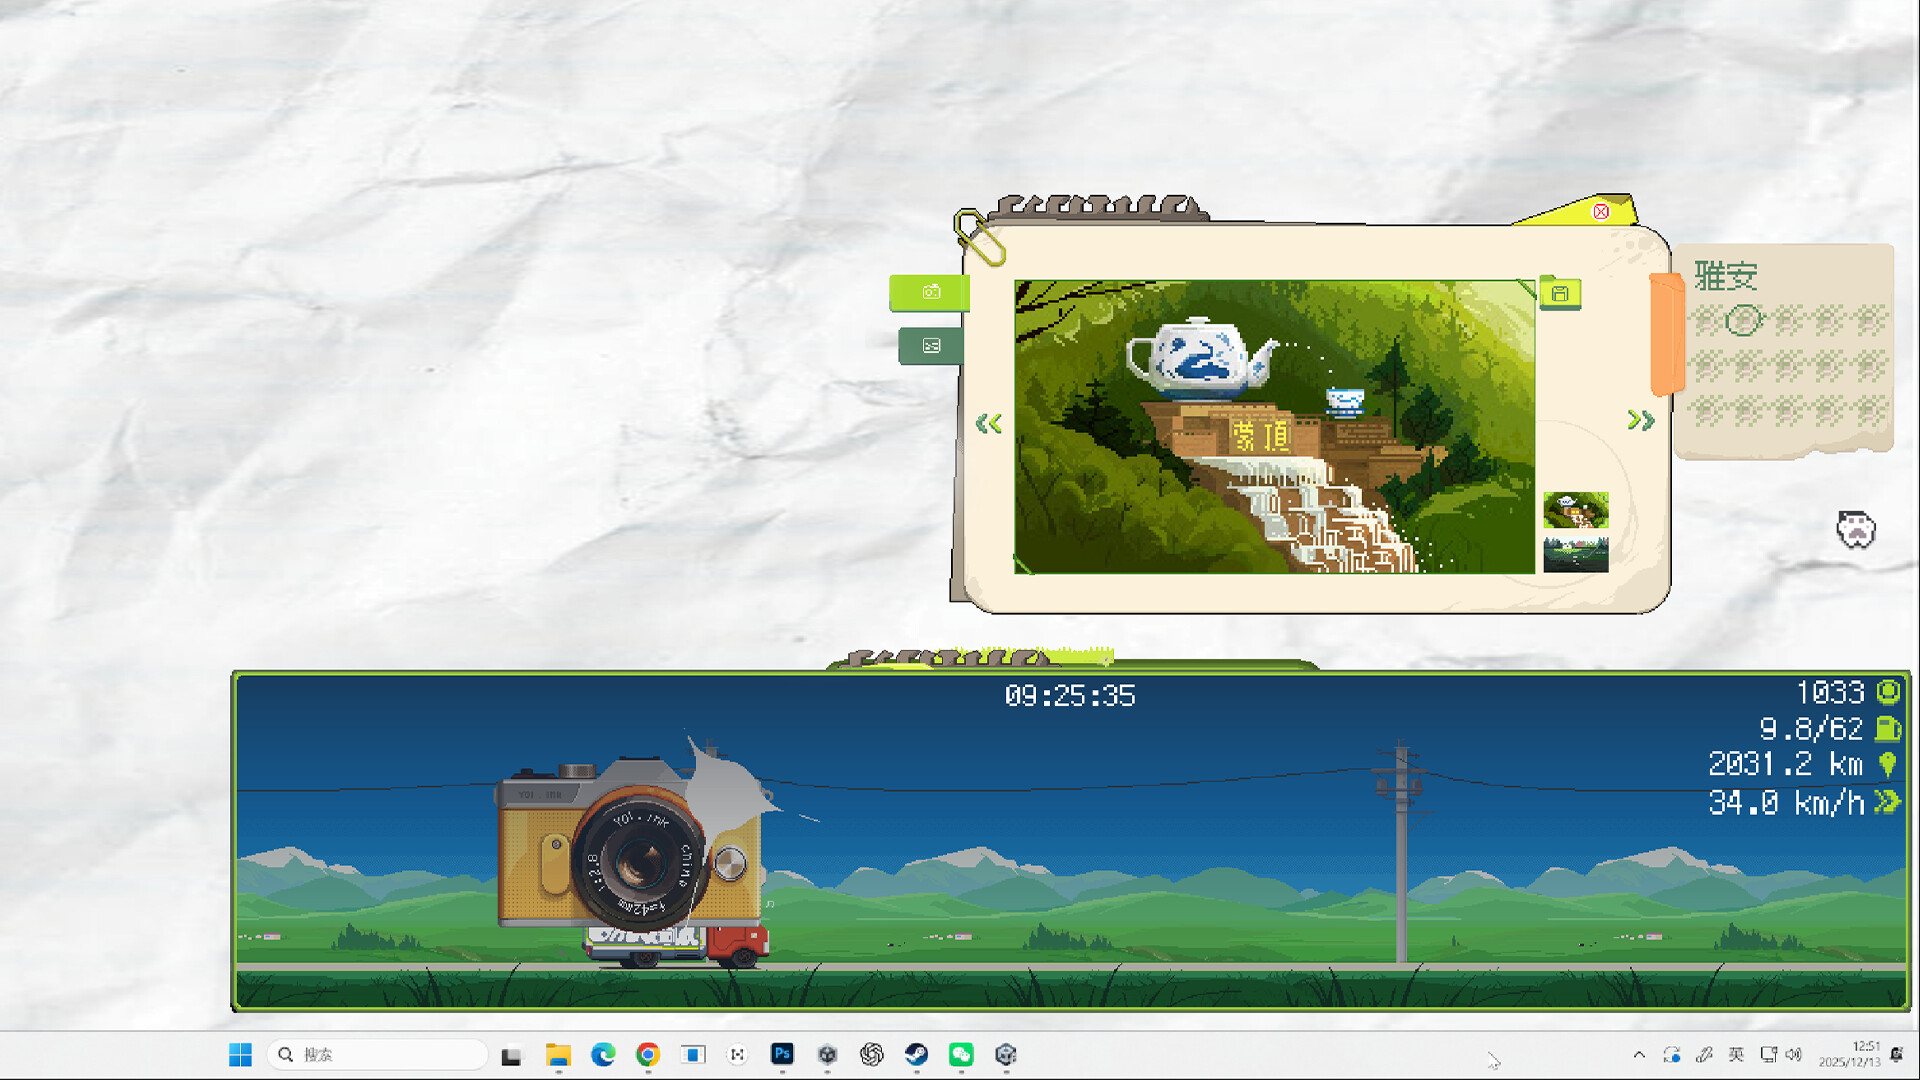
Task: Click the fuel gauge reading 9.8/62
Action: coord(1812,729)
